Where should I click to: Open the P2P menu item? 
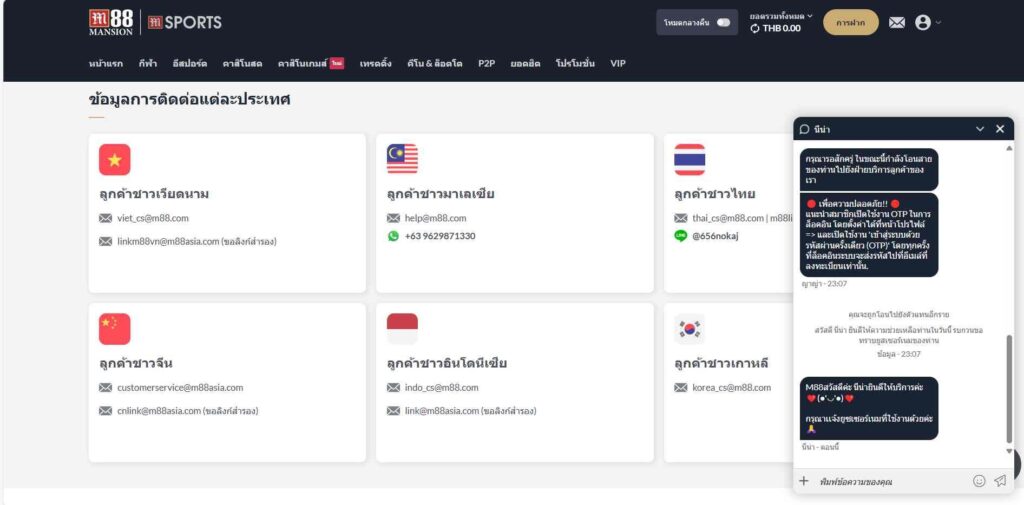click(486, 63)
